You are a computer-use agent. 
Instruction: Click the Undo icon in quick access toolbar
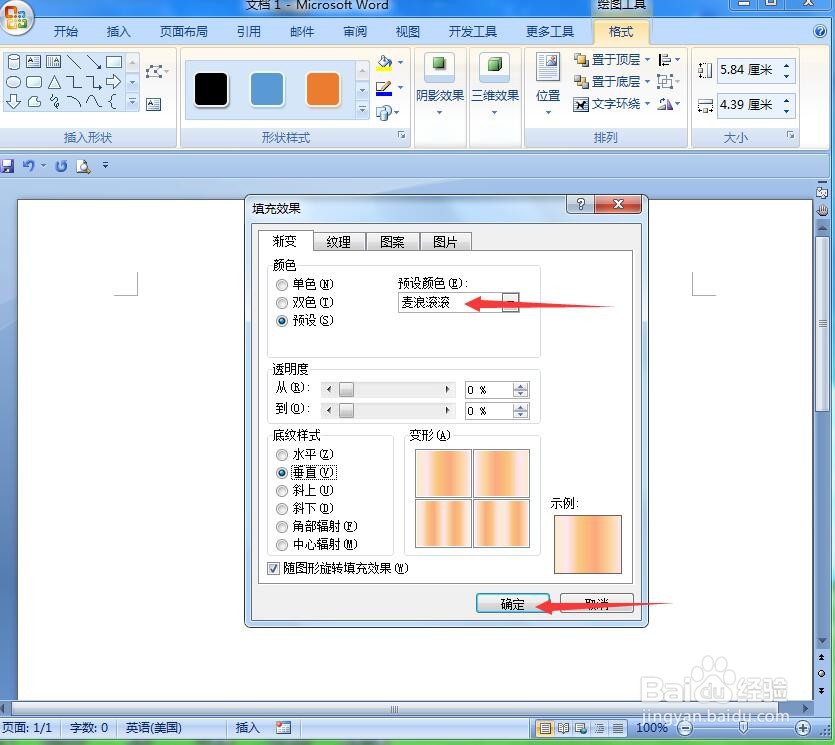(29, 166)
